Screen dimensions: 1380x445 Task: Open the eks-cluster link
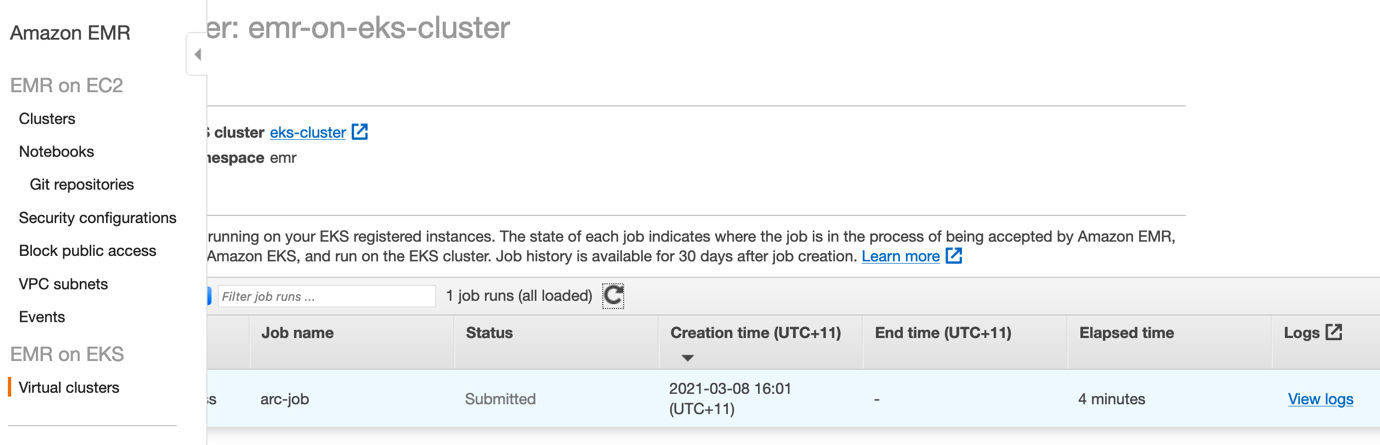[308, 132]
